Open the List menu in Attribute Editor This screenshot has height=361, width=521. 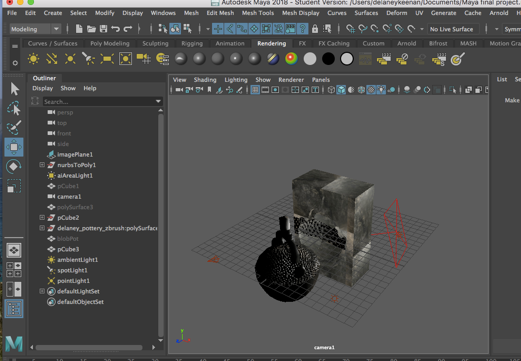point(502,79)
